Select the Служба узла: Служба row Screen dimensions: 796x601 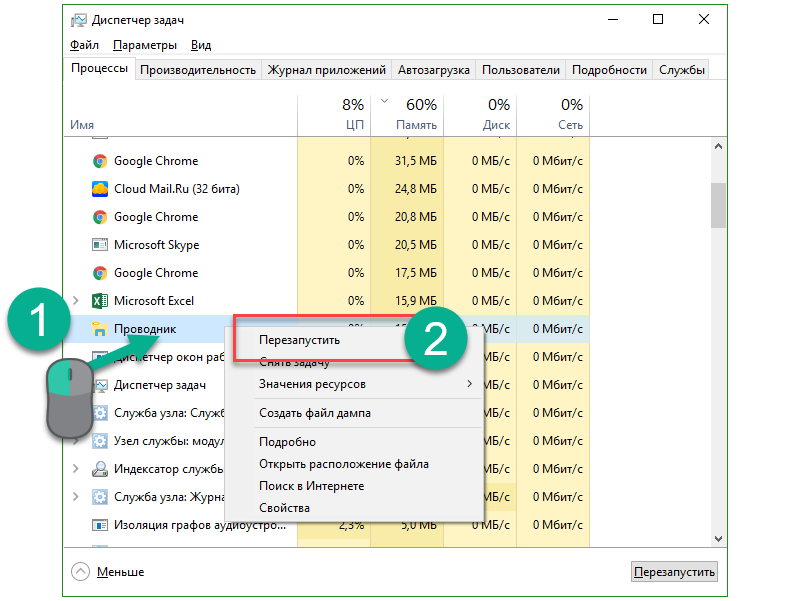(169, 413)
